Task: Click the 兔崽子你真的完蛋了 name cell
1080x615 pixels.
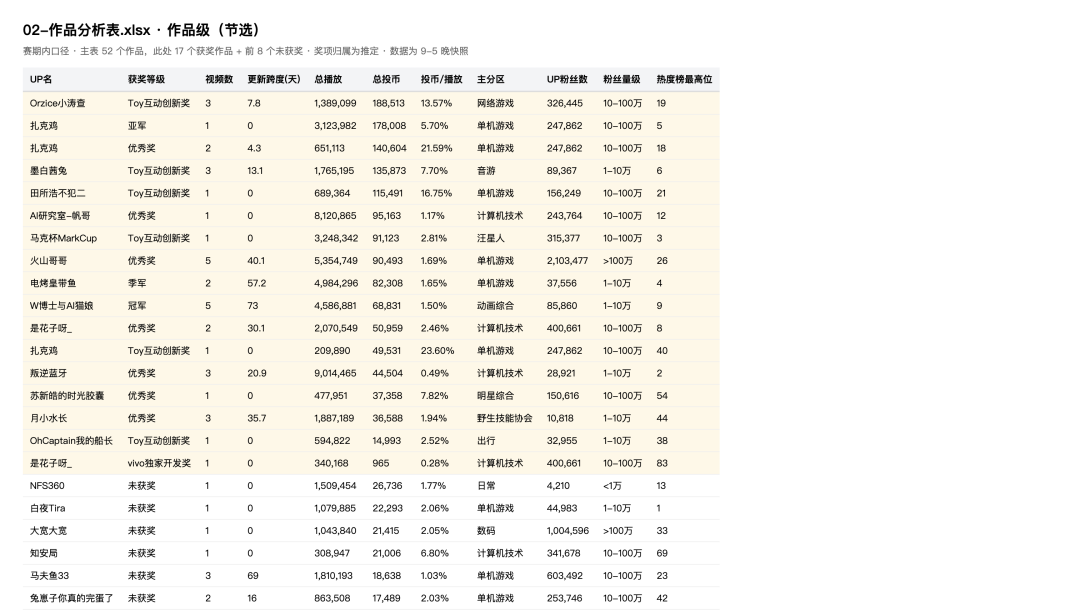Action: 72,598
